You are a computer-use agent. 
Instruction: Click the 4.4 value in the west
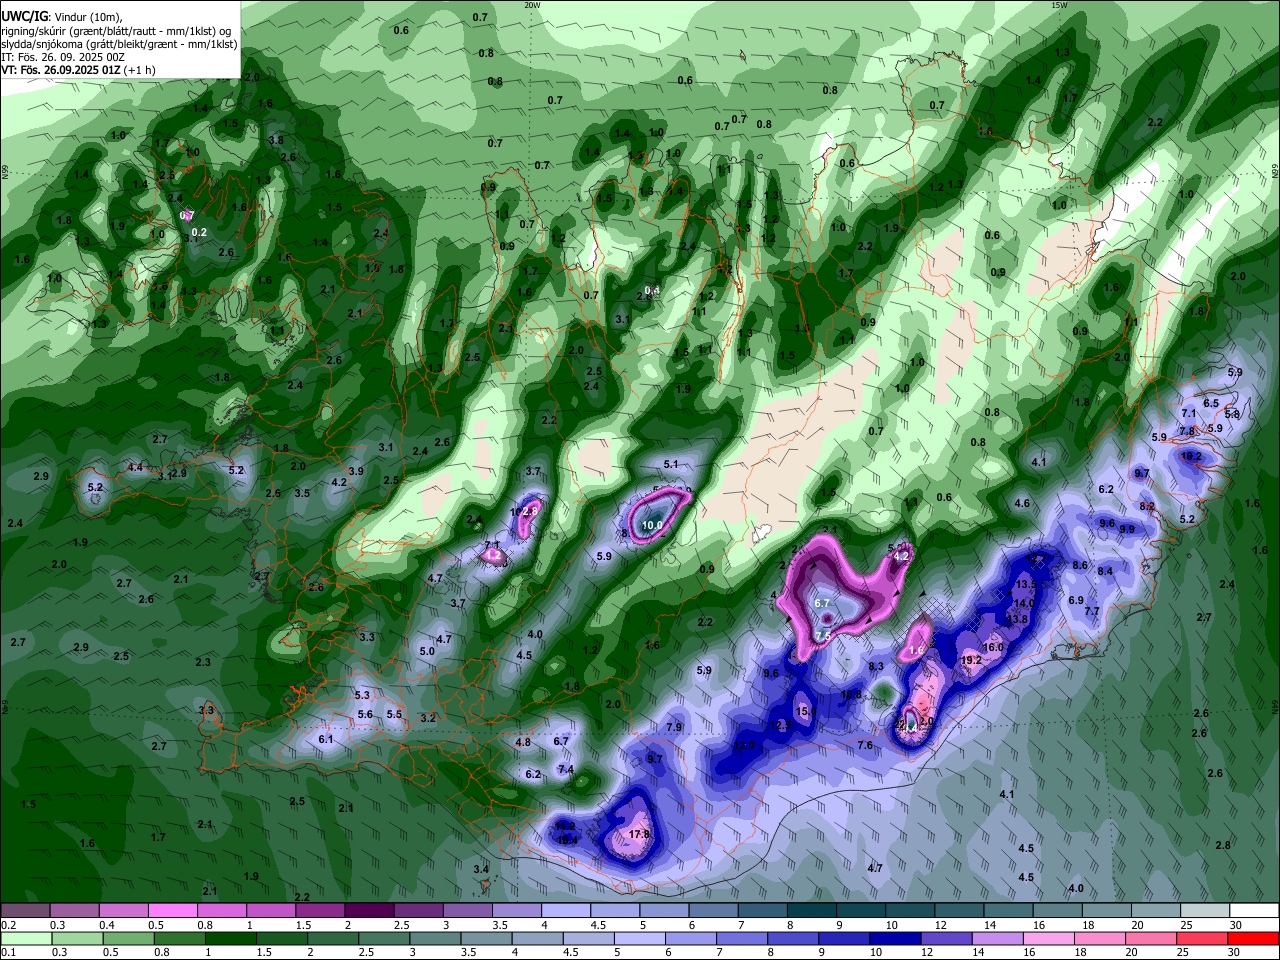click(135, 467)
